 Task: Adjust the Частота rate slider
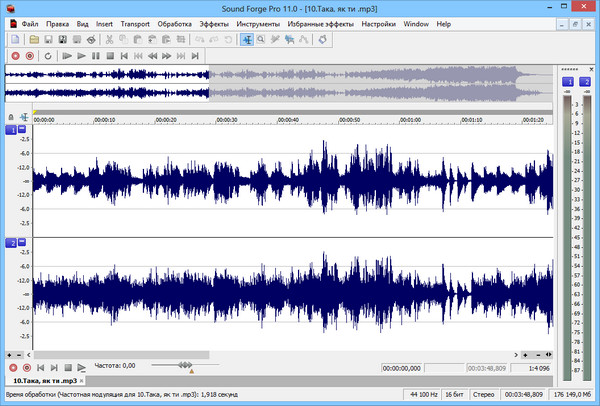click(x=184, y=366)
